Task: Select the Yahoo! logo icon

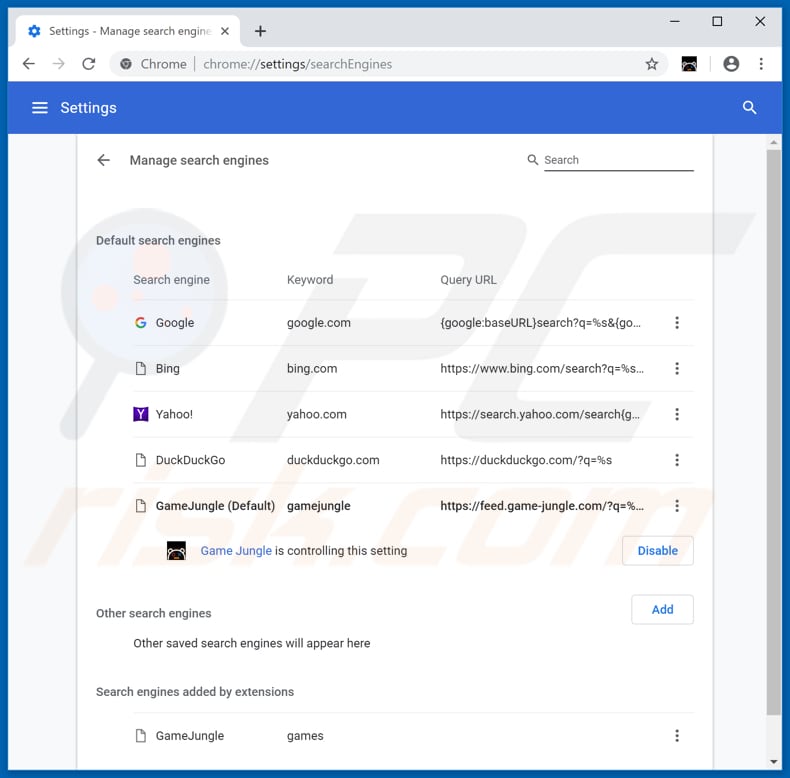Action: [141, 414]
